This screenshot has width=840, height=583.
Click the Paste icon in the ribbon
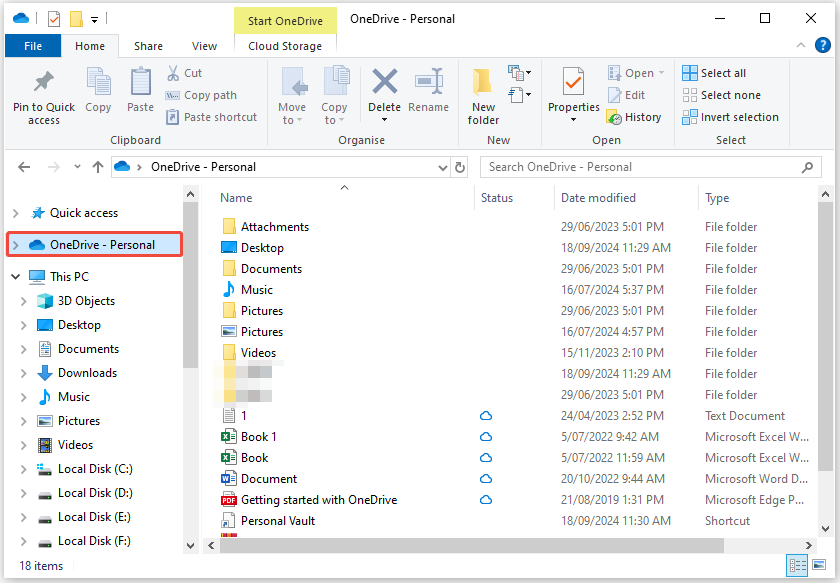pyautogui.click(x=140, y=94)
